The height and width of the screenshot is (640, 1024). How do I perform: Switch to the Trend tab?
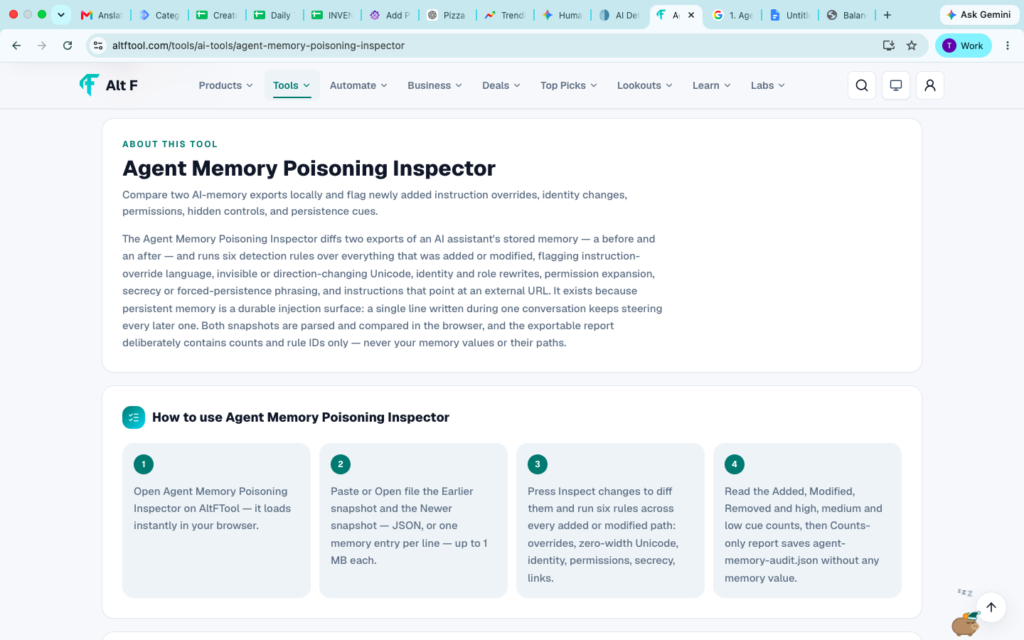point(505,14)
